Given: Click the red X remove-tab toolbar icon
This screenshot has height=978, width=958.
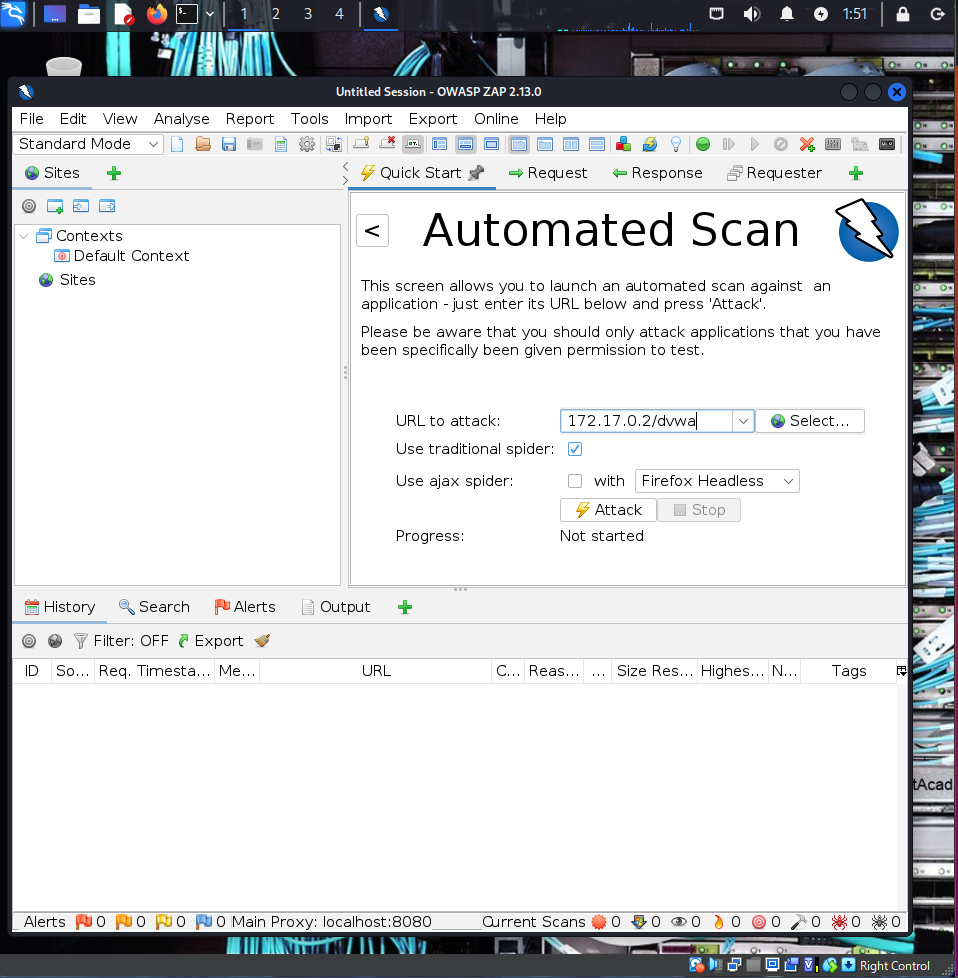Looking at the screenshot, I should click(387, 144).
